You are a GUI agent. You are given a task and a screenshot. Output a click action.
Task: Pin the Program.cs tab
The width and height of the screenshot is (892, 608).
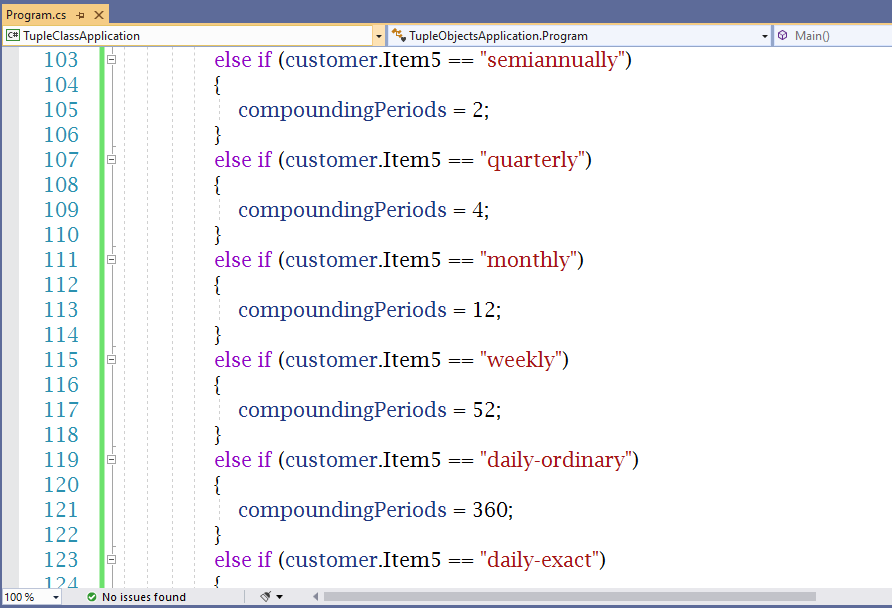point(80,15)
